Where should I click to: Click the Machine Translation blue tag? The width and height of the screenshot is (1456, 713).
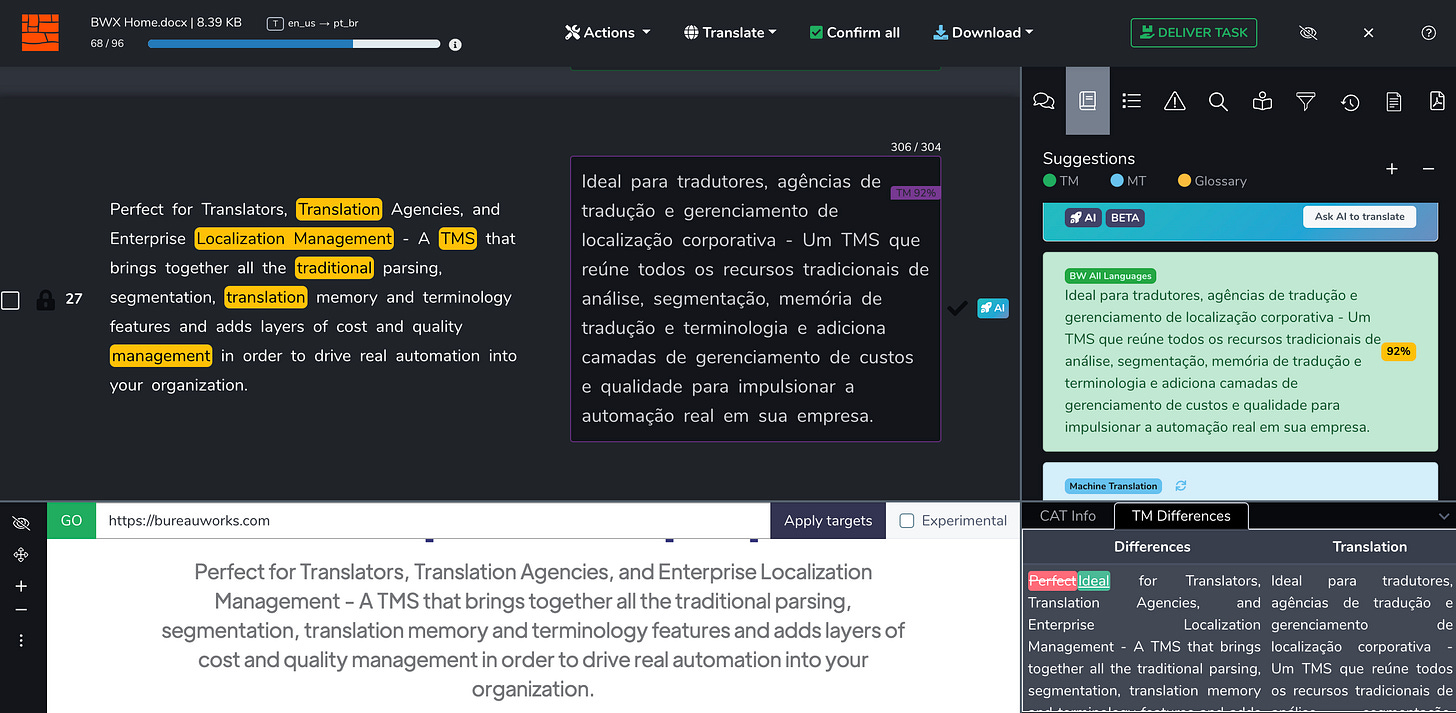click(1113, 486)
